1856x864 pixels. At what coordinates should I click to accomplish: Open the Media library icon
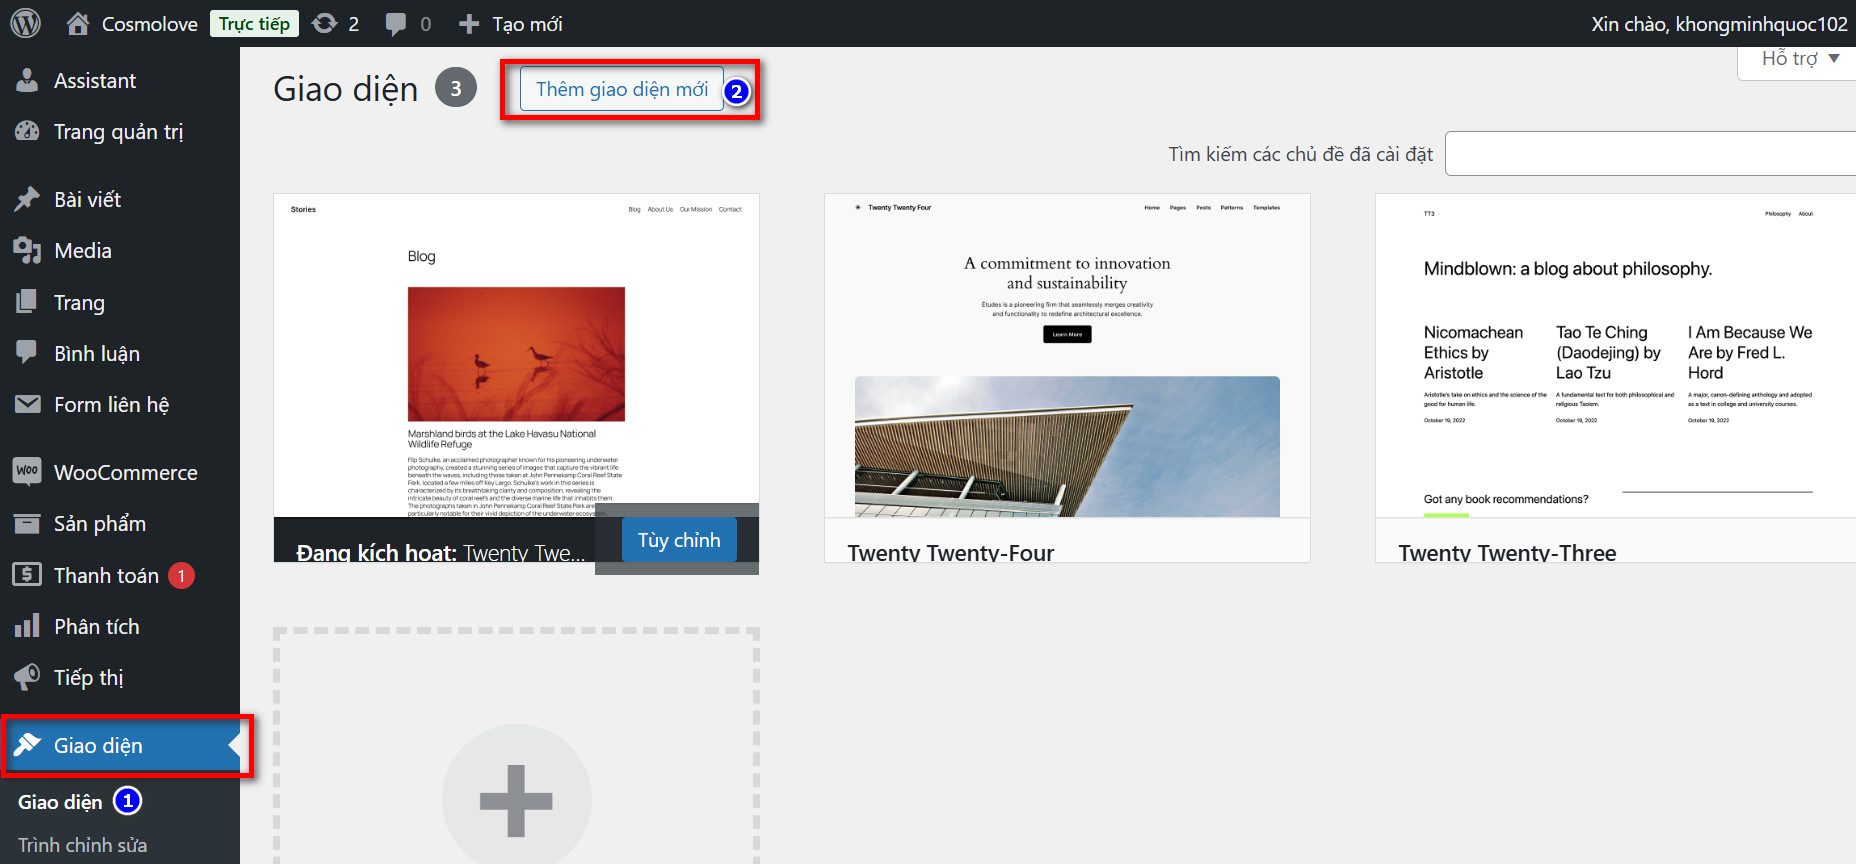click(27, 250)
